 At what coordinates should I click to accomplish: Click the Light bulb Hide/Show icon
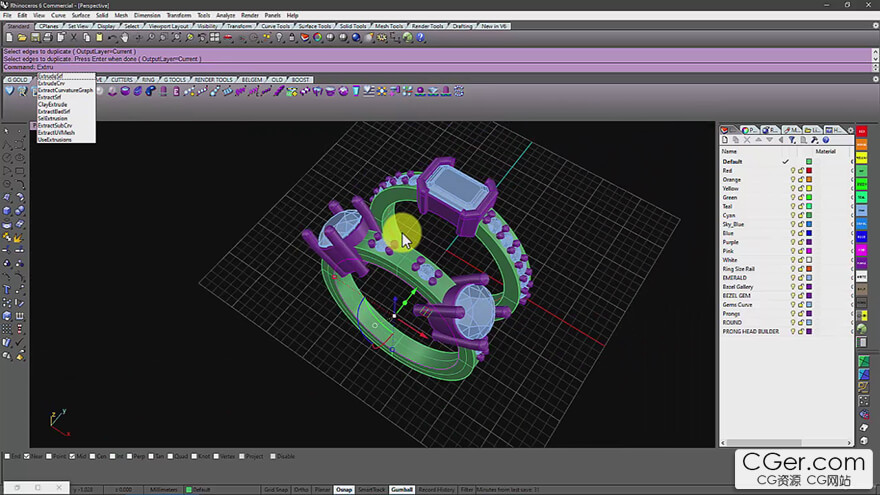(279, 38)
